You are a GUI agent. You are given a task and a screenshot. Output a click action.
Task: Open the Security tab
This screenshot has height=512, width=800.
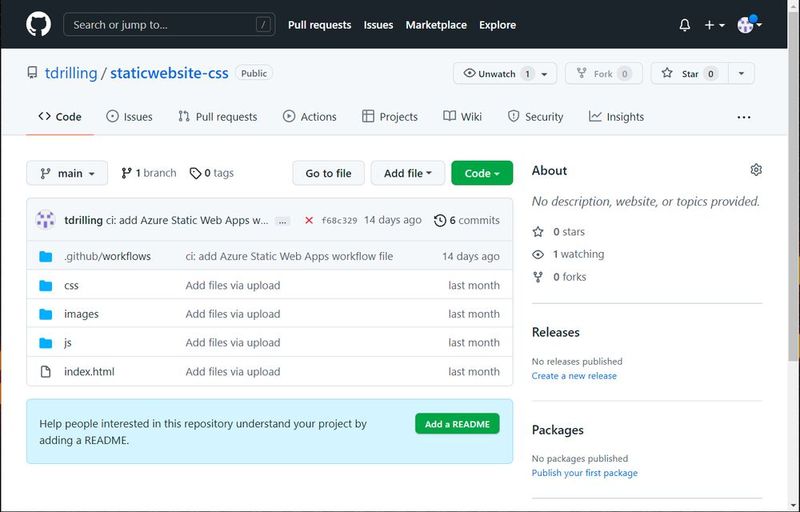click(535, 117)
